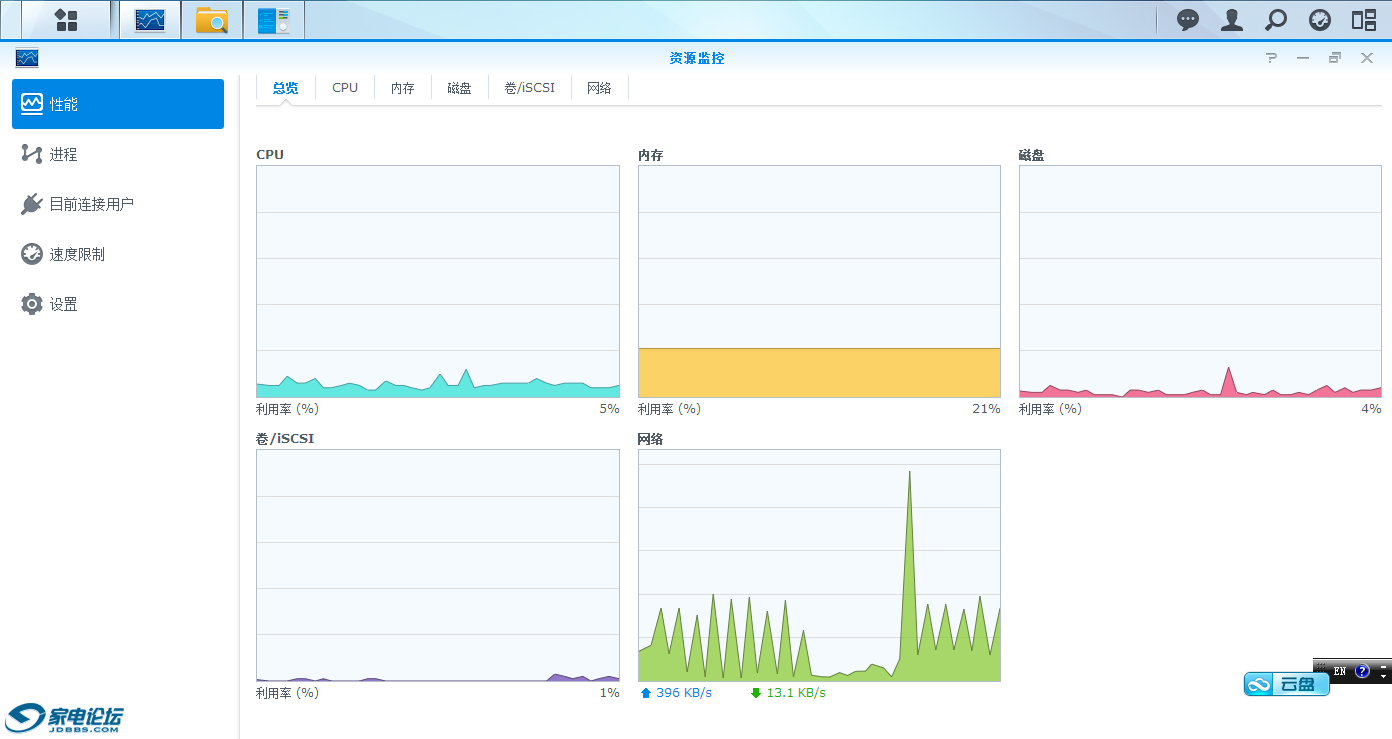Viewport: 1392px width, 739px height.
Task: Open the third blue-panel taskbar app
Action: coord(273,20)
